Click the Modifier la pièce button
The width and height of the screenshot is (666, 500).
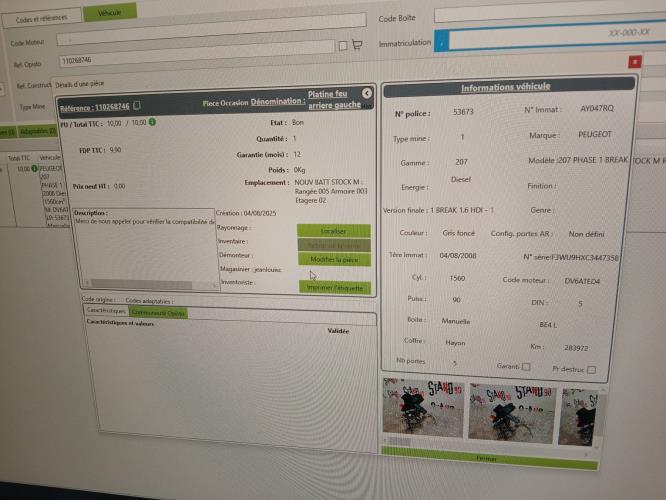pos(334,259)
